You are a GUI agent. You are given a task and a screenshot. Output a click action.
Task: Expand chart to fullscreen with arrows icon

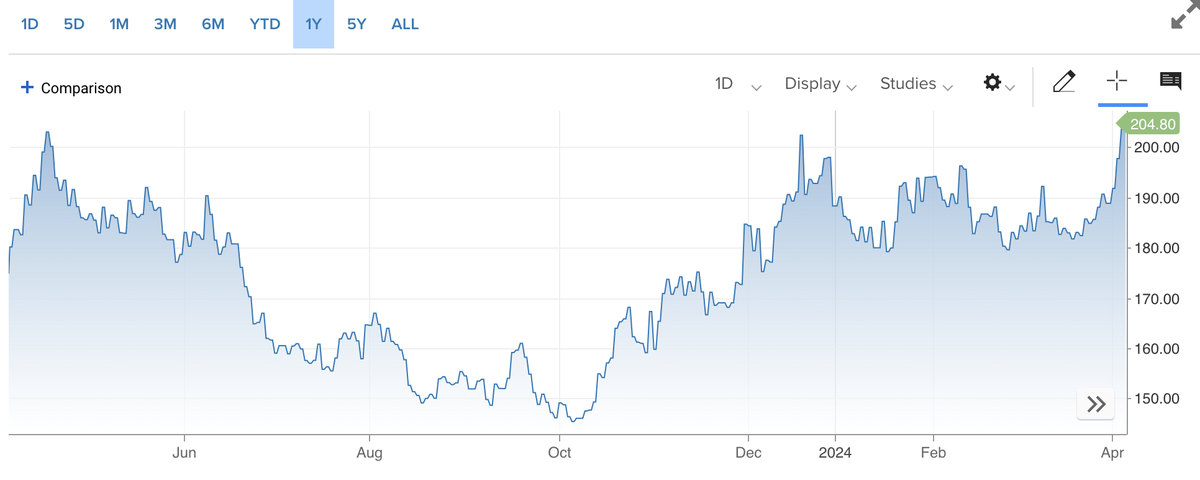pos(1183,18)
